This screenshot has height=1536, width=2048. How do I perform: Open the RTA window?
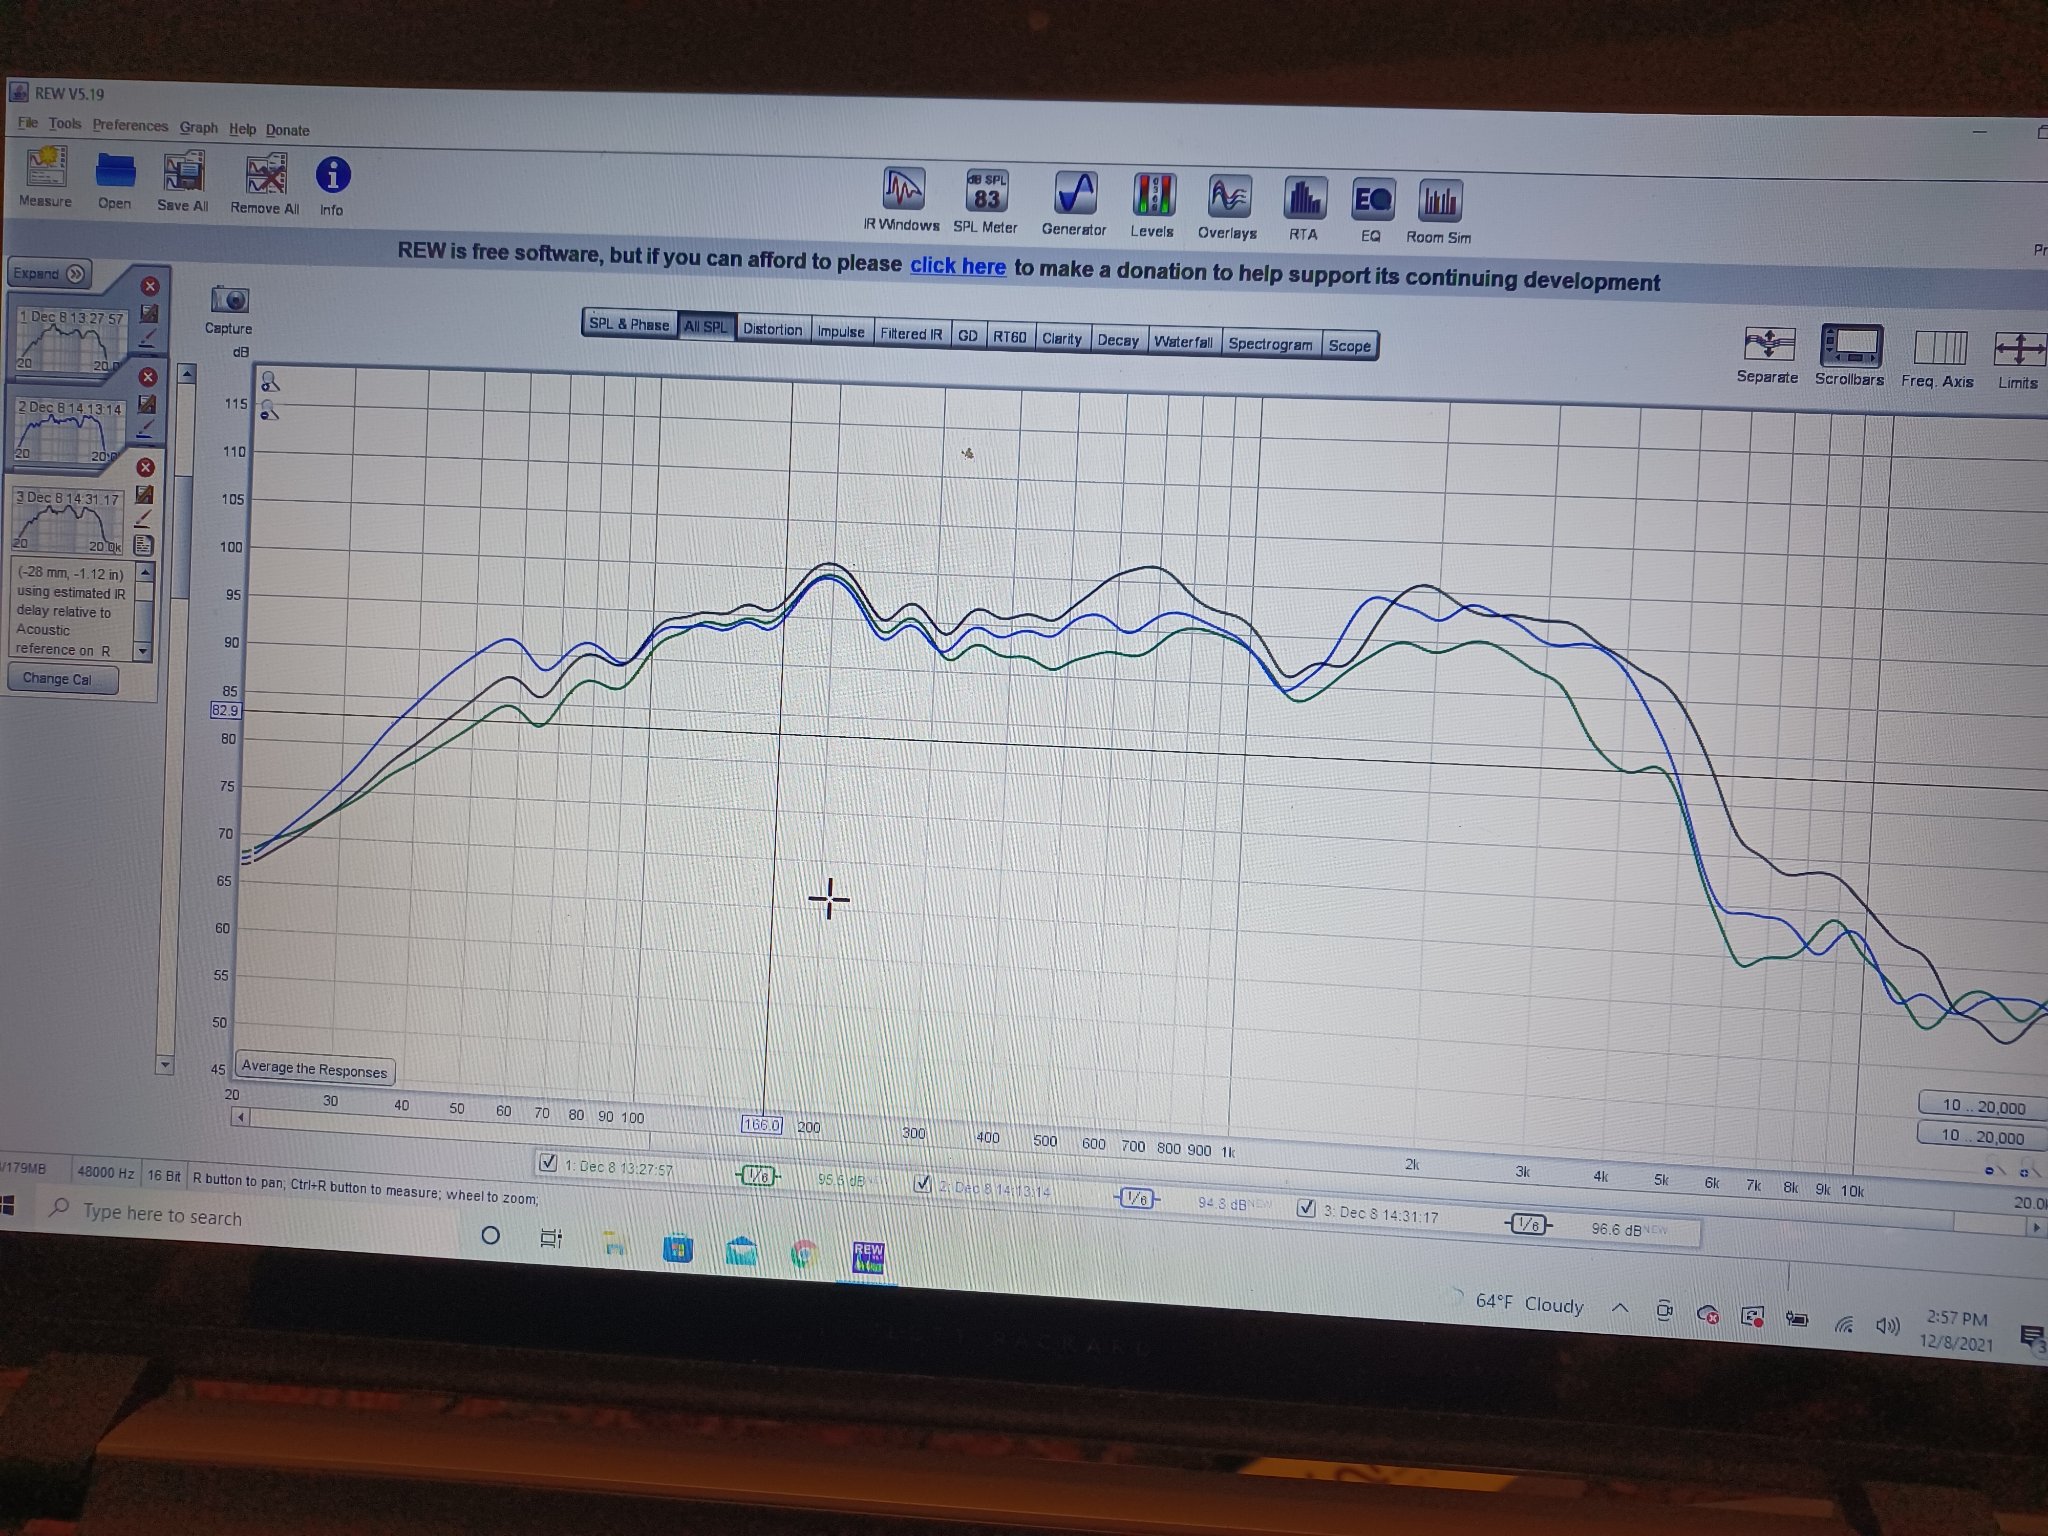(x=1304, y=209)
